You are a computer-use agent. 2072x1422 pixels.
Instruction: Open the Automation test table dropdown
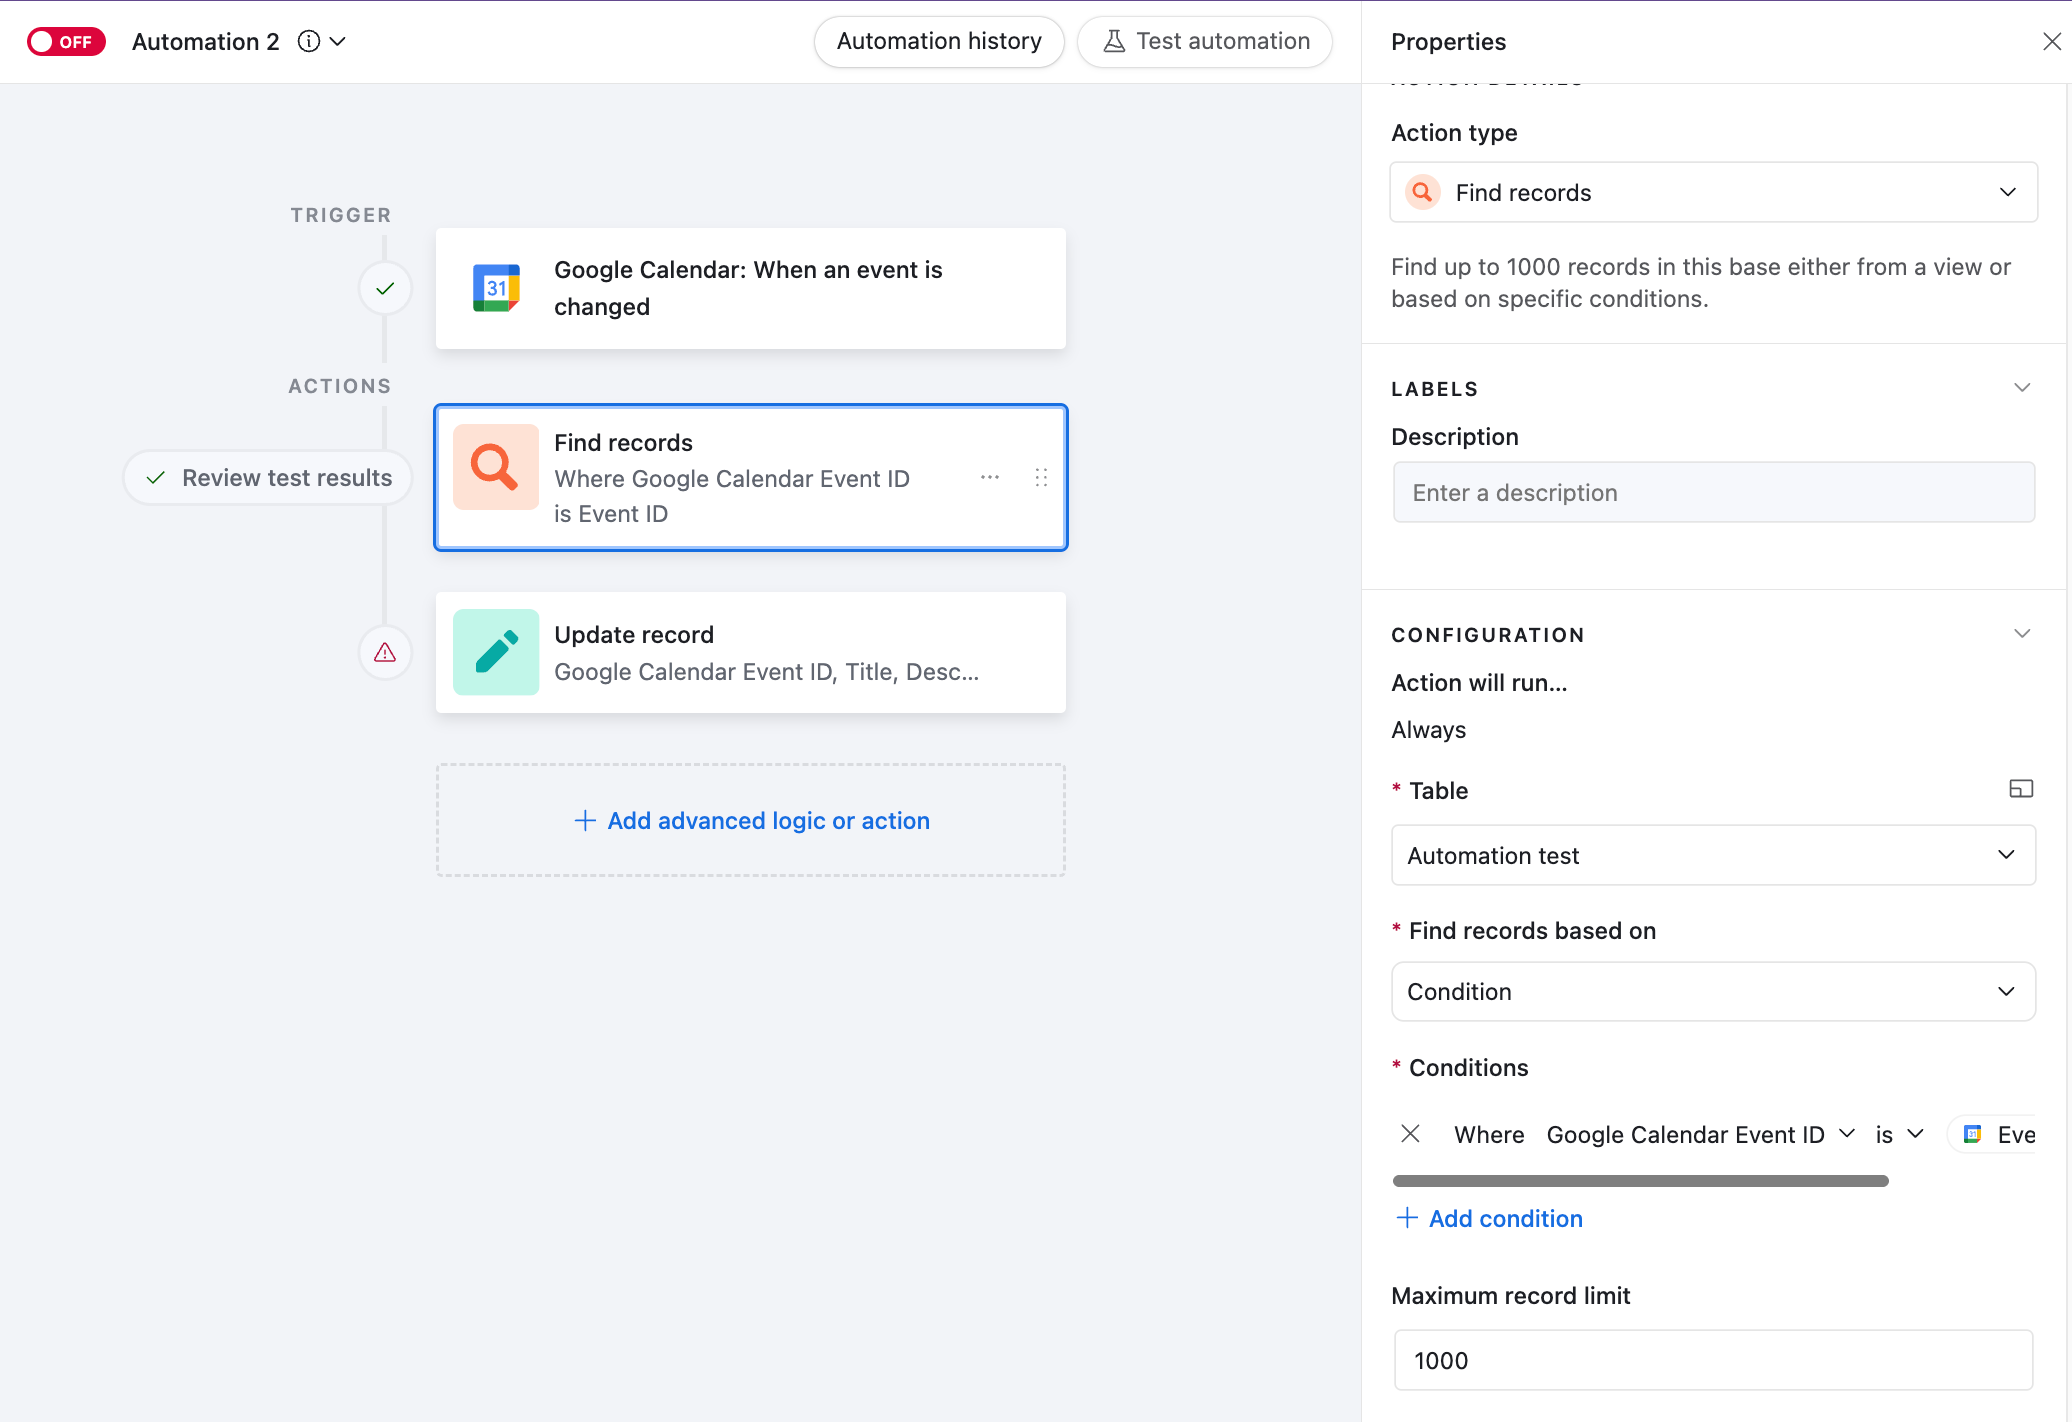click(x=1714, y=855)
